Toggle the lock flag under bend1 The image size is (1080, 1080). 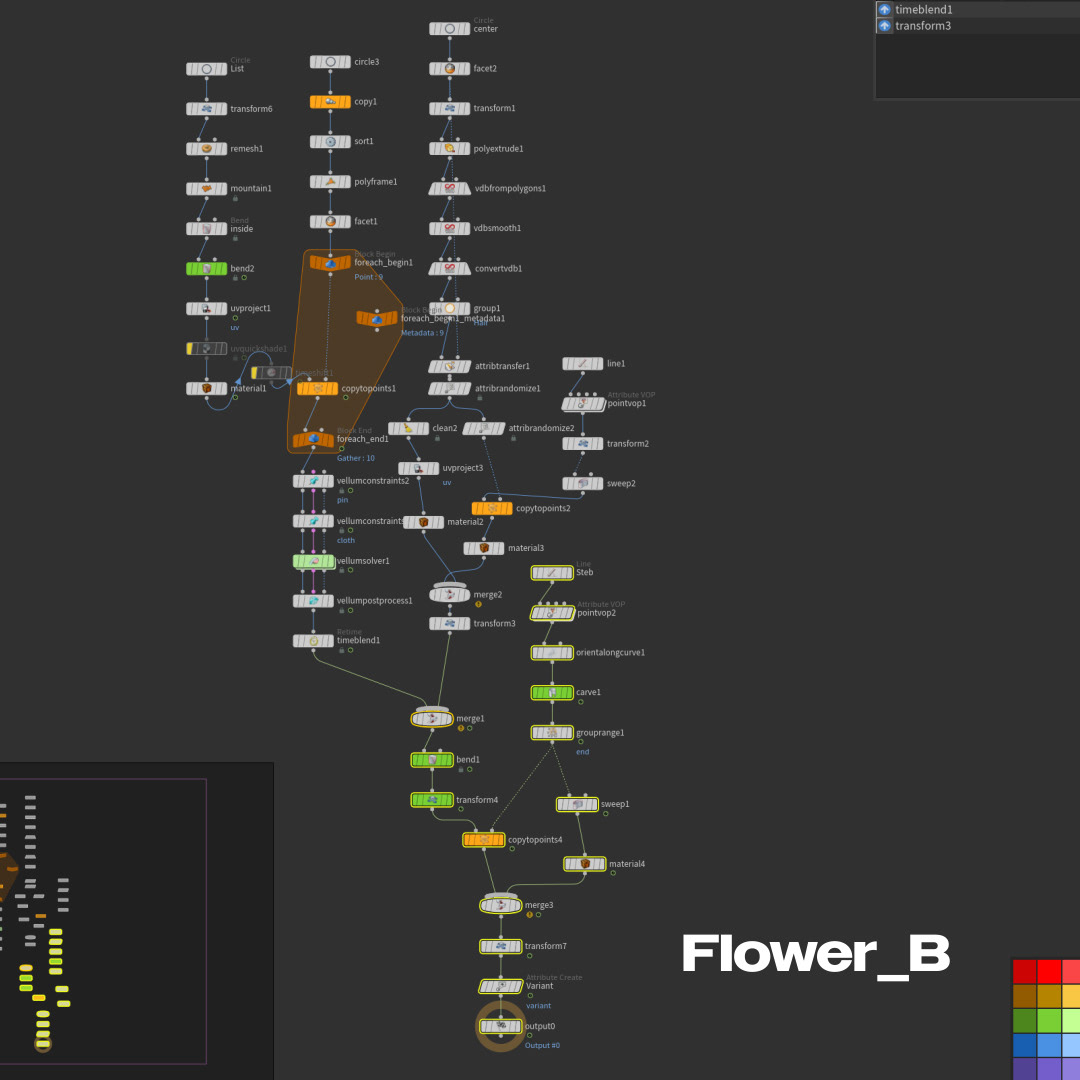coord(459,770)
